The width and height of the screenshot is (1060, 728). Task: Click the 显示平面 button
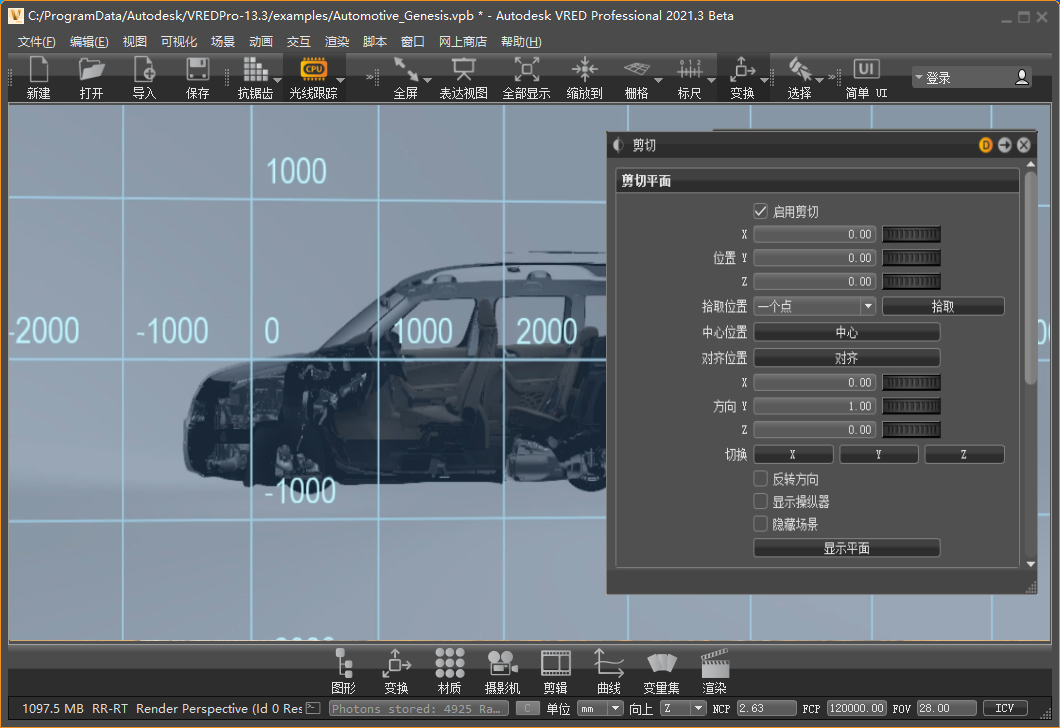click(x=846, y=548)
